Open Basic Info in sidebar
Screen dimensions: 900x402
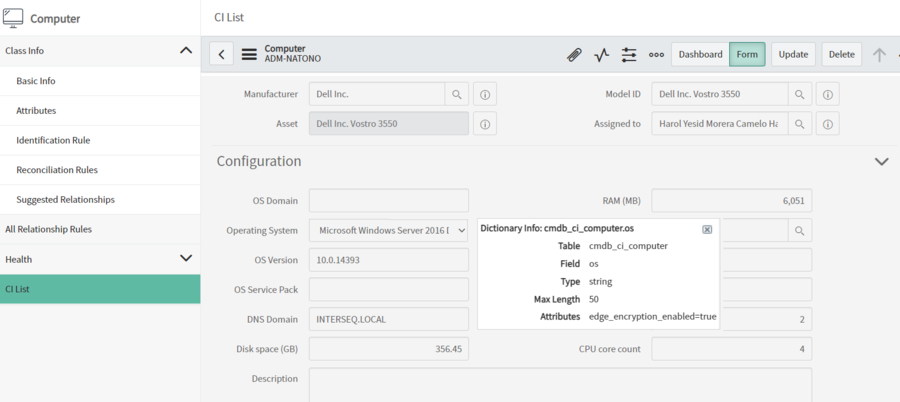pos(100,81)
